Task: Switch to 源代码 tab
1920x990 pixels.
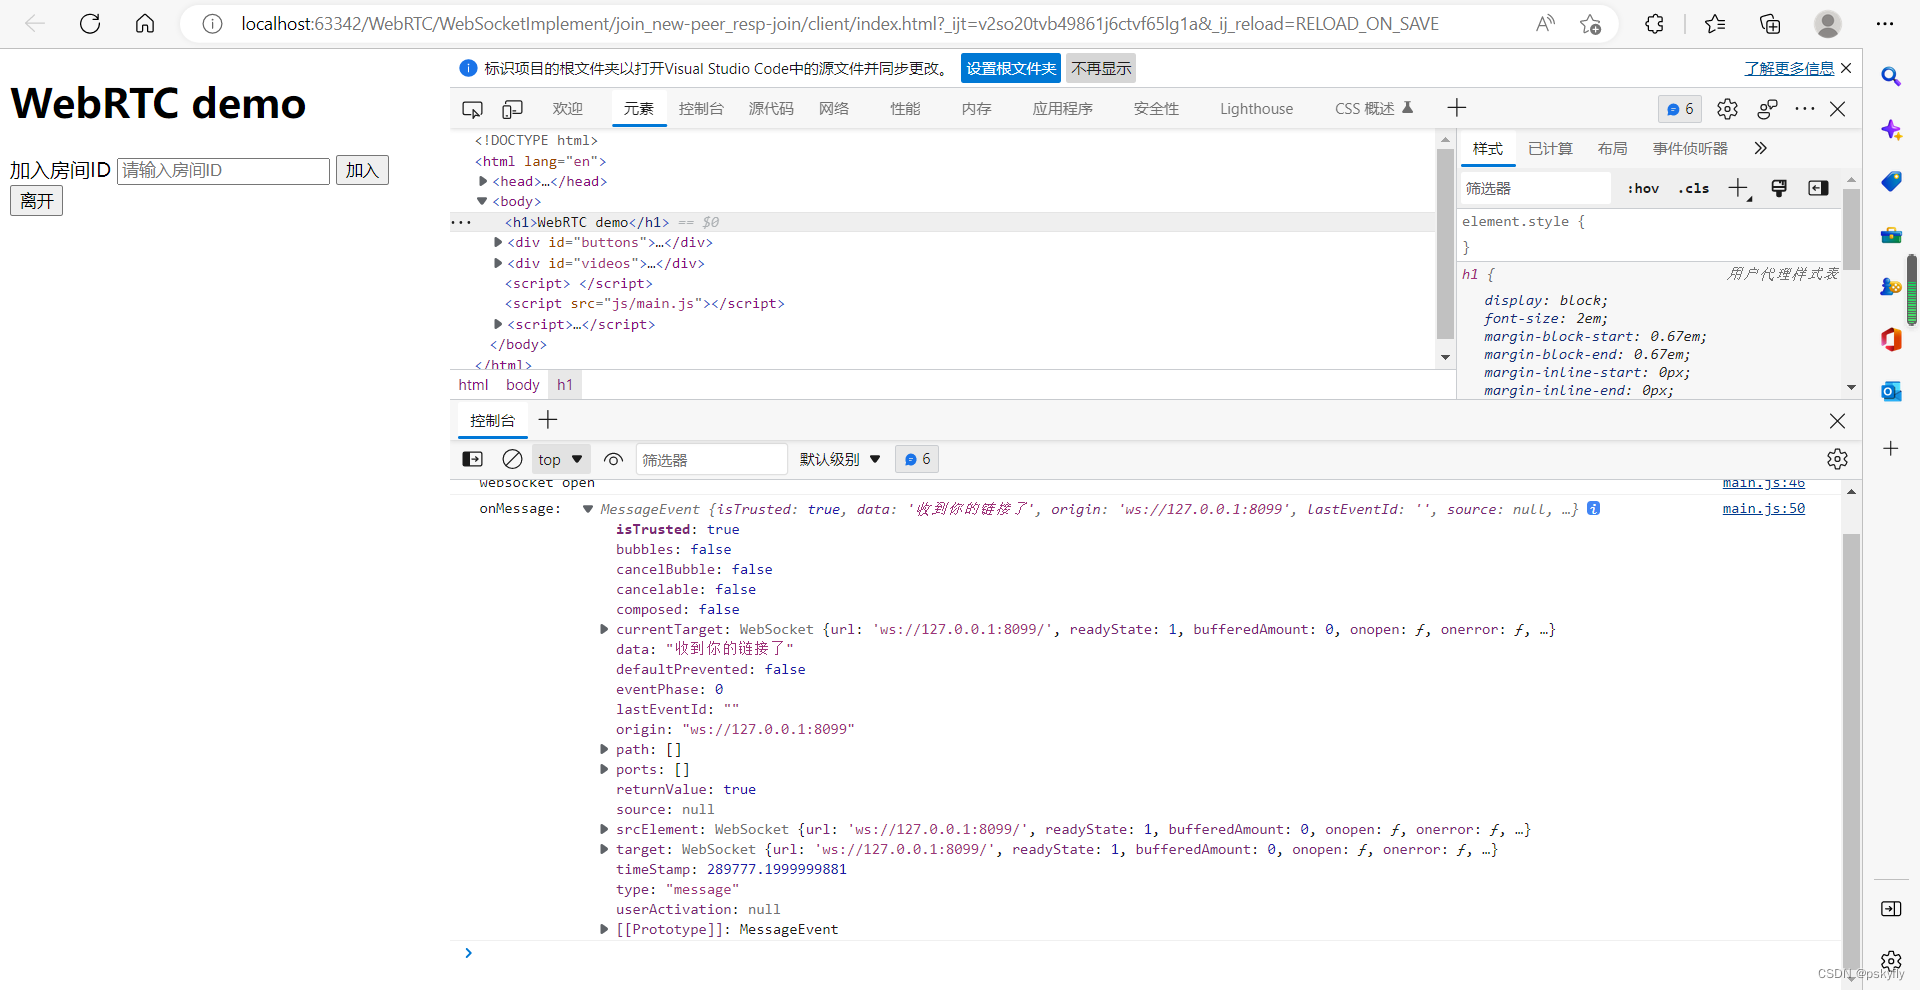Action: coord(771,109)
